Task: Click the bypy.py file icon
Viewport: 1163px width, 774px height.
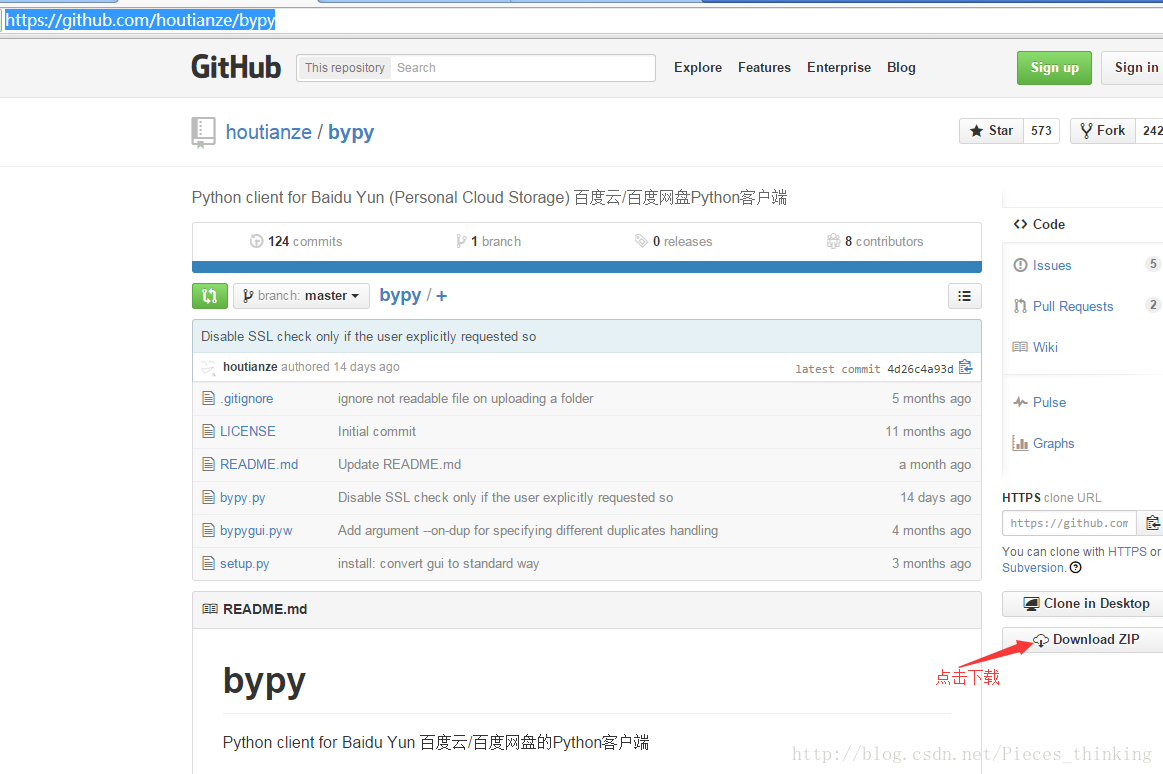Action: tap(208, 497)
